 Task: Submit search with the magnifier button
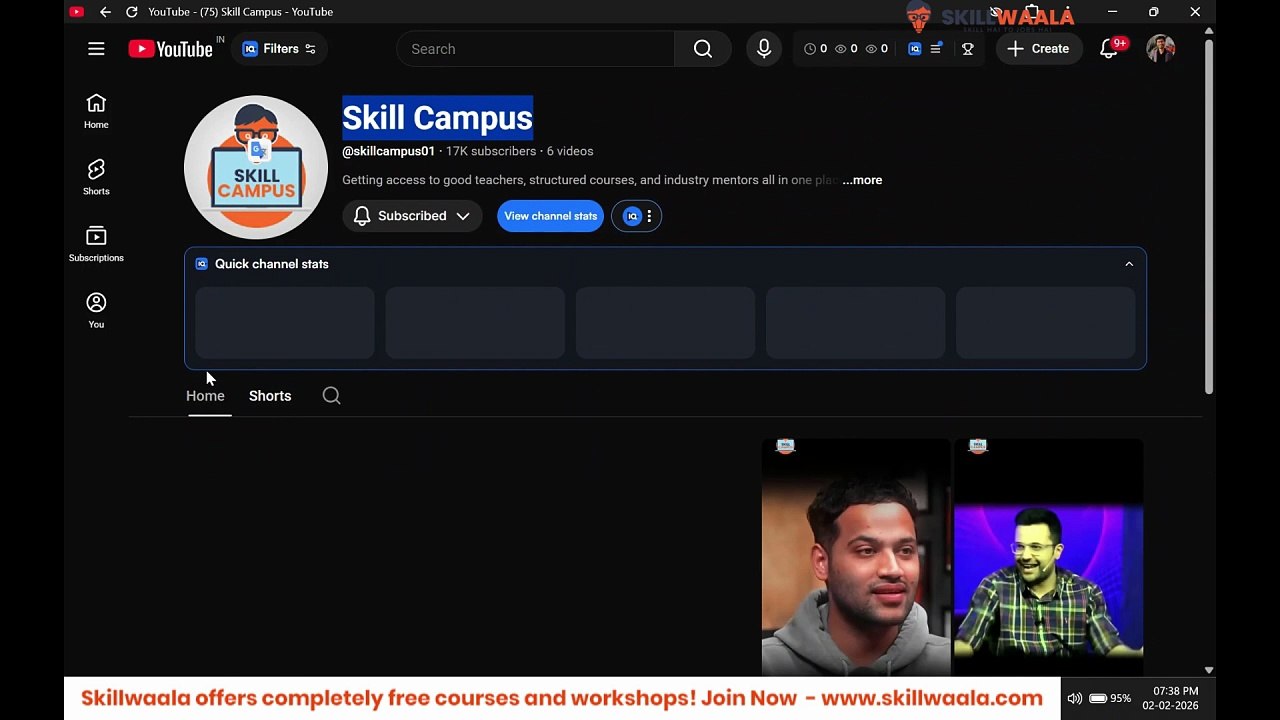(703, 49)
